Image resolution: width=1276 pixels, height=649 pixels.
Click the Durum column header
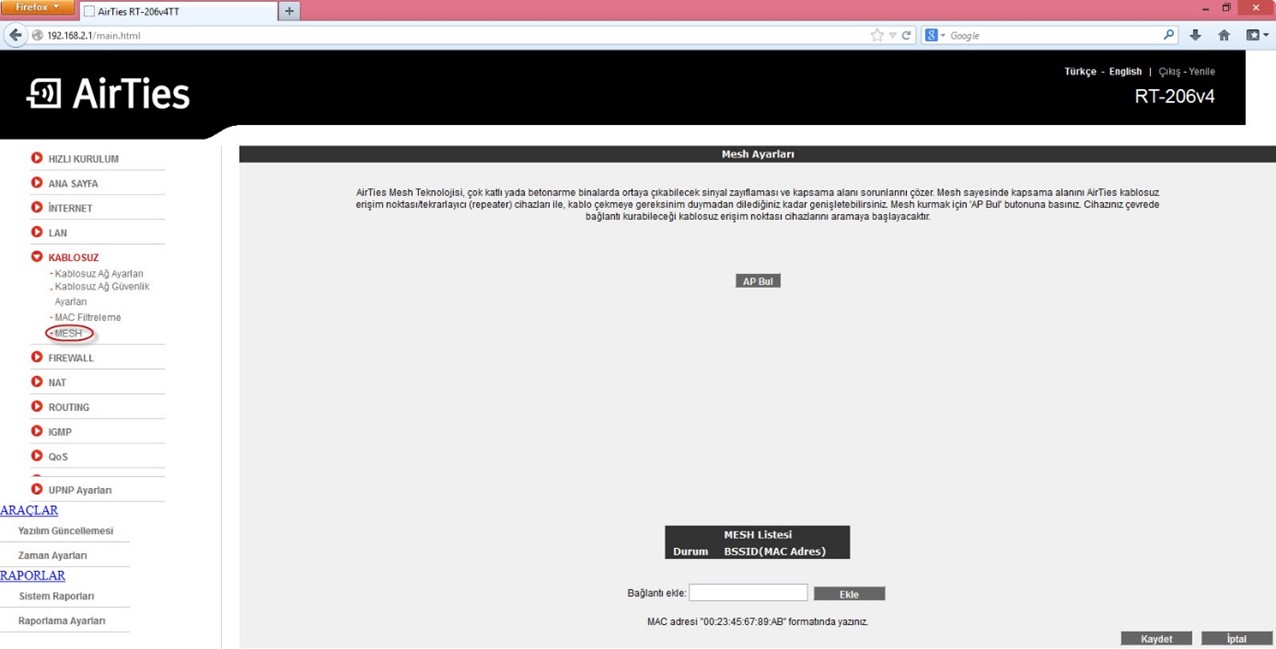[691, 551]
